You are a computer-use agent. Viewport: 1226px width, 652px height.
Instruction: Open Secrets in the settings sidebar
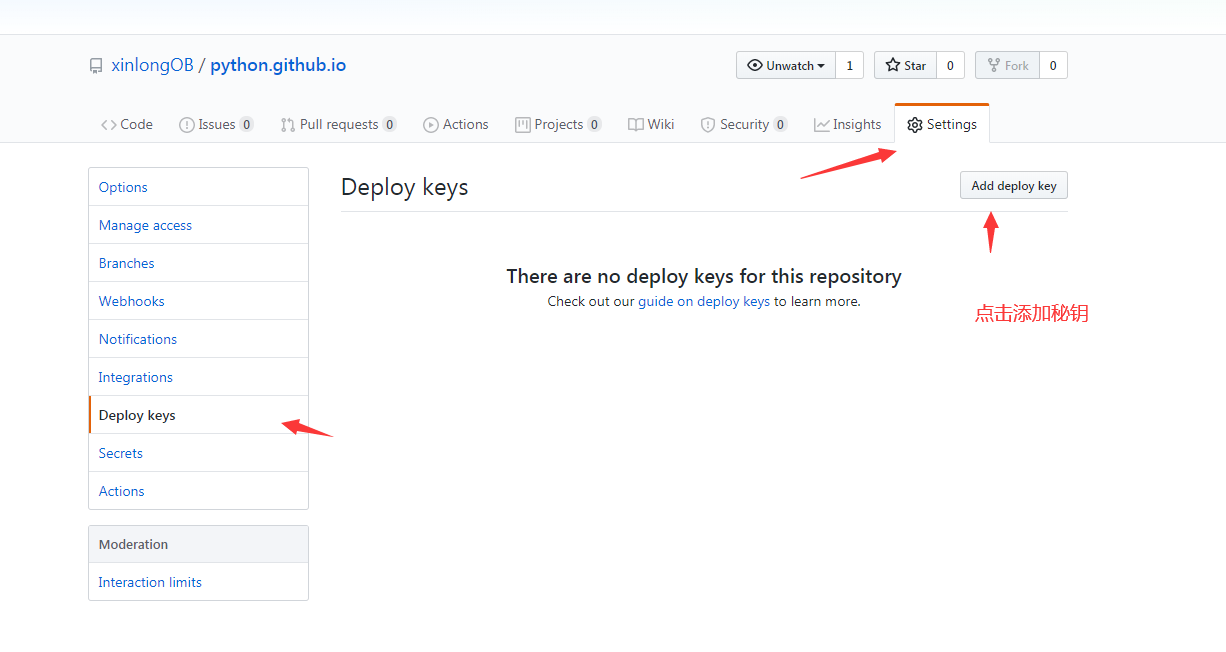(120, 453)
